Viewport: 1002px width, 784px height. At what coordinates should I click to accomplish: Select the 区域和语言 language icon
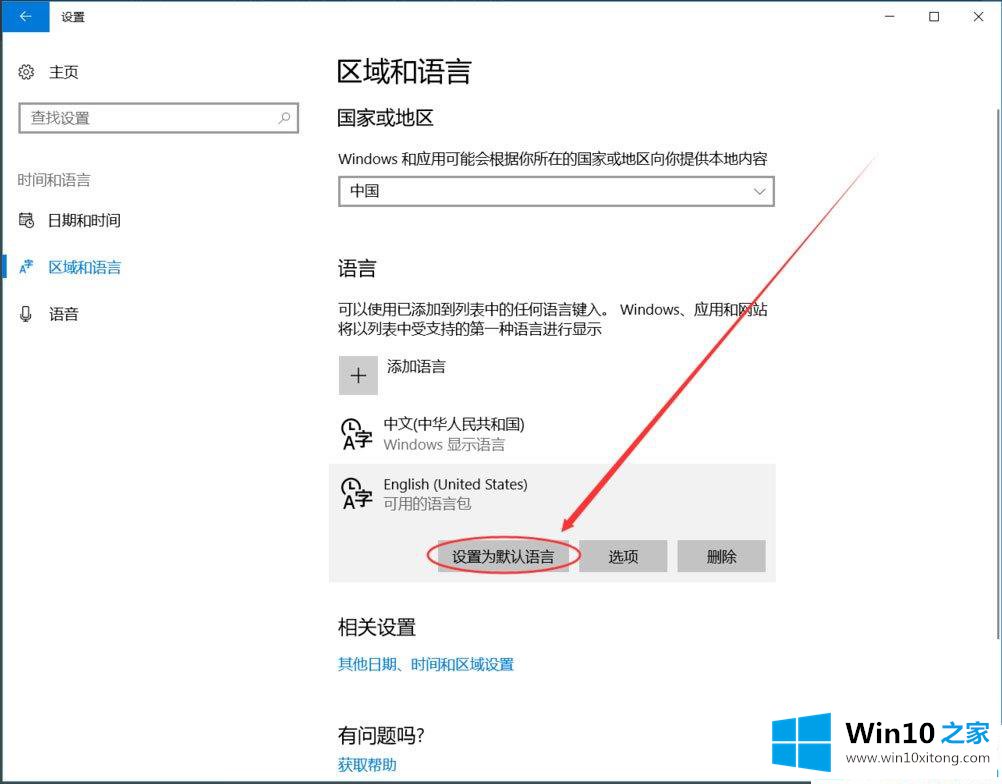coord(26,267)
